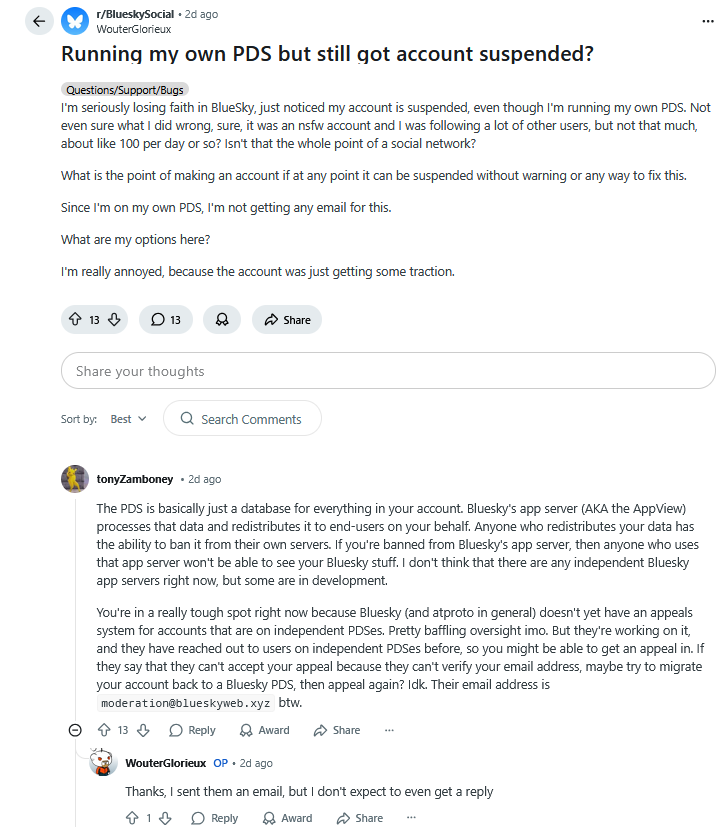The image size is (726, 827).
Task: Share the main post
Action: (x=287, y=320)
